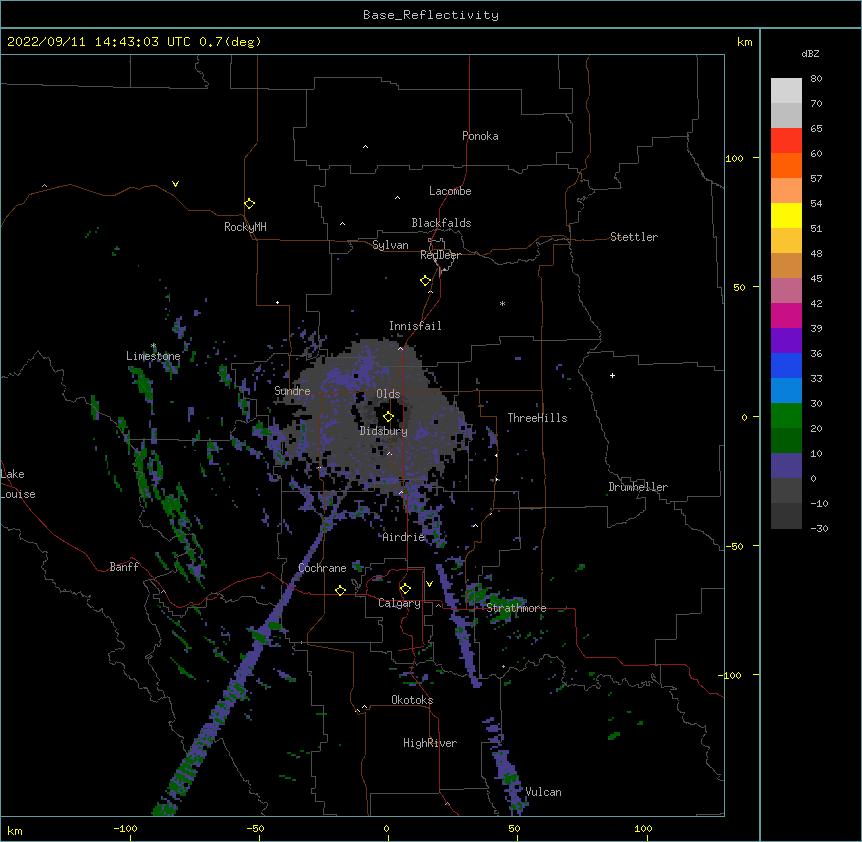This screenshot has width=862, height=842.
Task: Click the 65 value on the dBZ legend
Action: pyautogui.click(x=816, y=129)
